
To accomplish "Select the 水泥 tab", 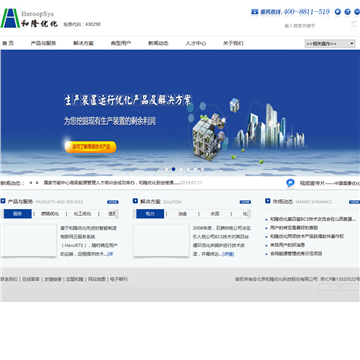I will (x=215, y=214).
